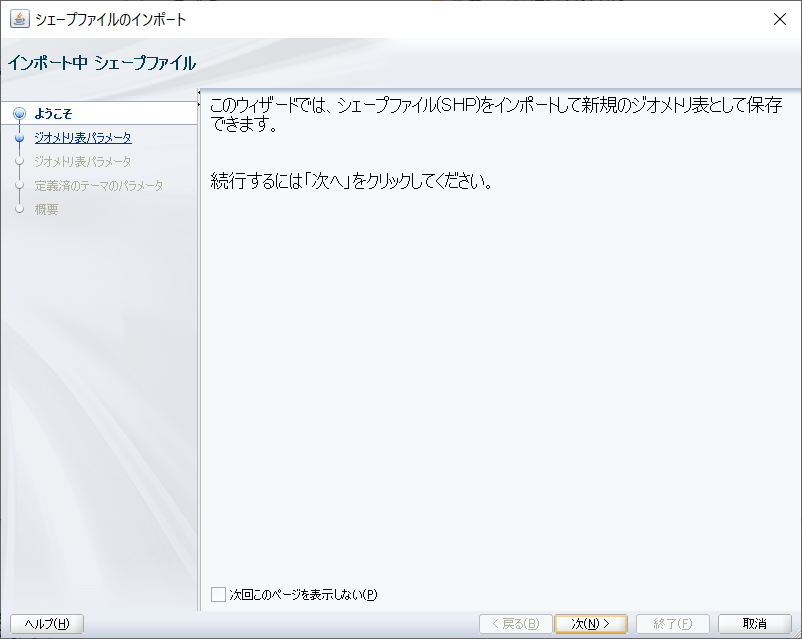Image resolution: width=802 pixels, height=639 pixels.
Task: Click the disabled 終了(F) button
Action: click(673, 624)
